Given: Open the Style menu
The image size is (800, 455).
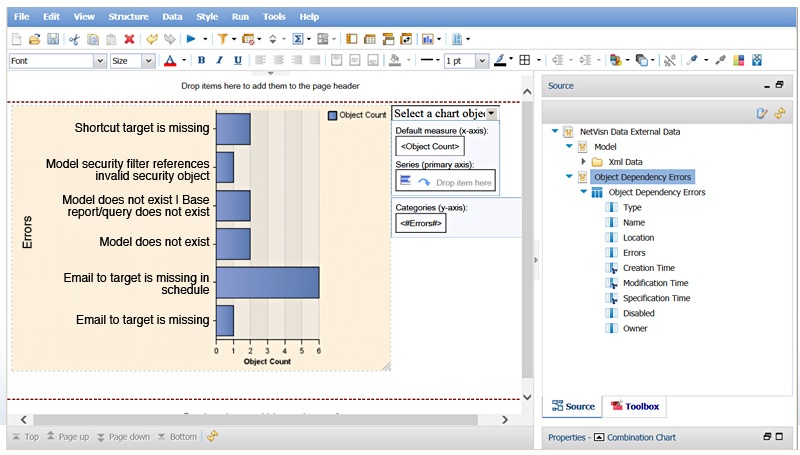Looking at the screenshot, I should (x=207, y=17).
